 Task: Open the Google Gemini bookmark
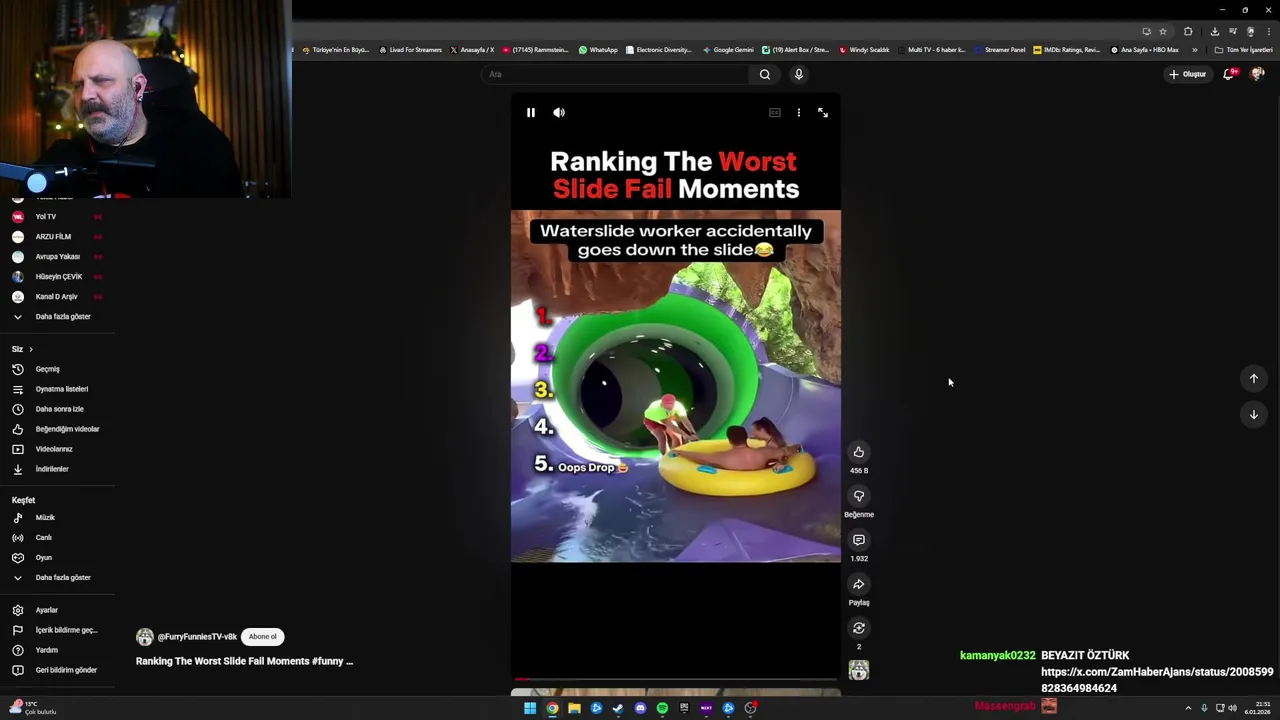728,50
